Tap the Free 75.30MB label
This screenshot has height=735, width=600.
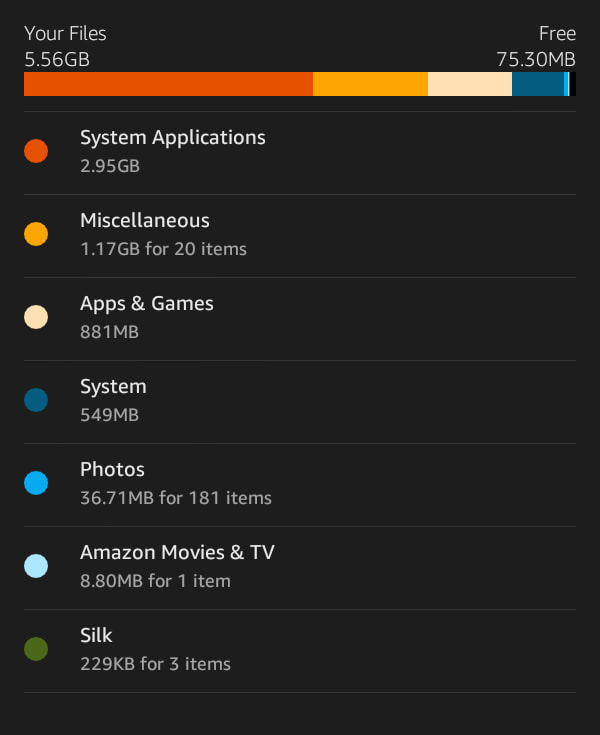536,46
